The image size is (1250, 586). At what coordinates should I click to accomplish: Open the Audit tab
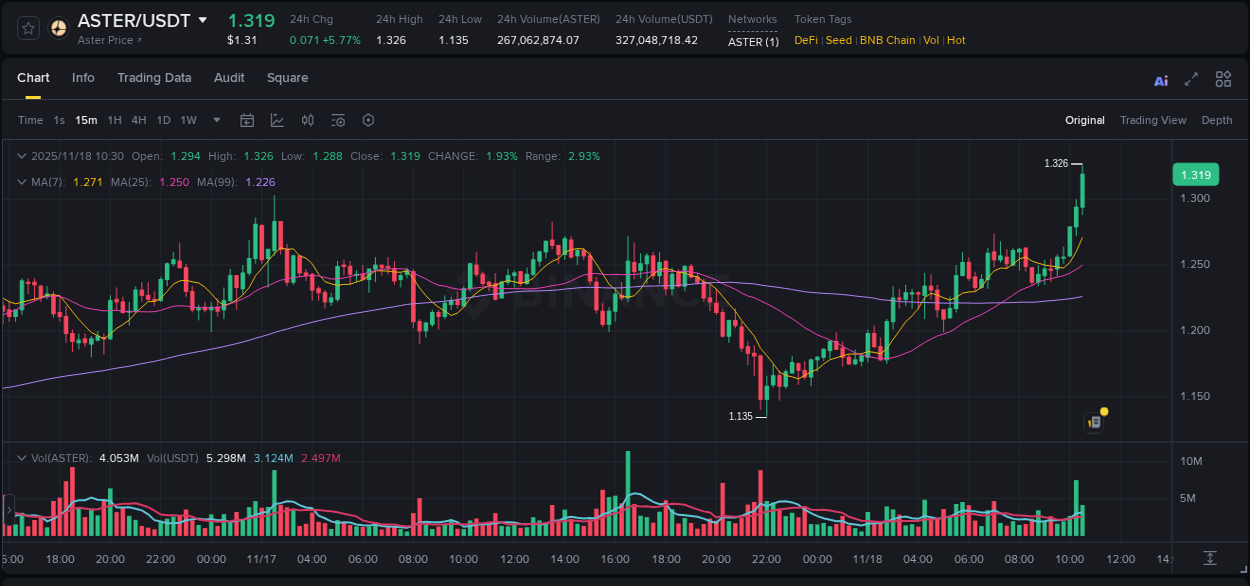(x=229, y=78)
